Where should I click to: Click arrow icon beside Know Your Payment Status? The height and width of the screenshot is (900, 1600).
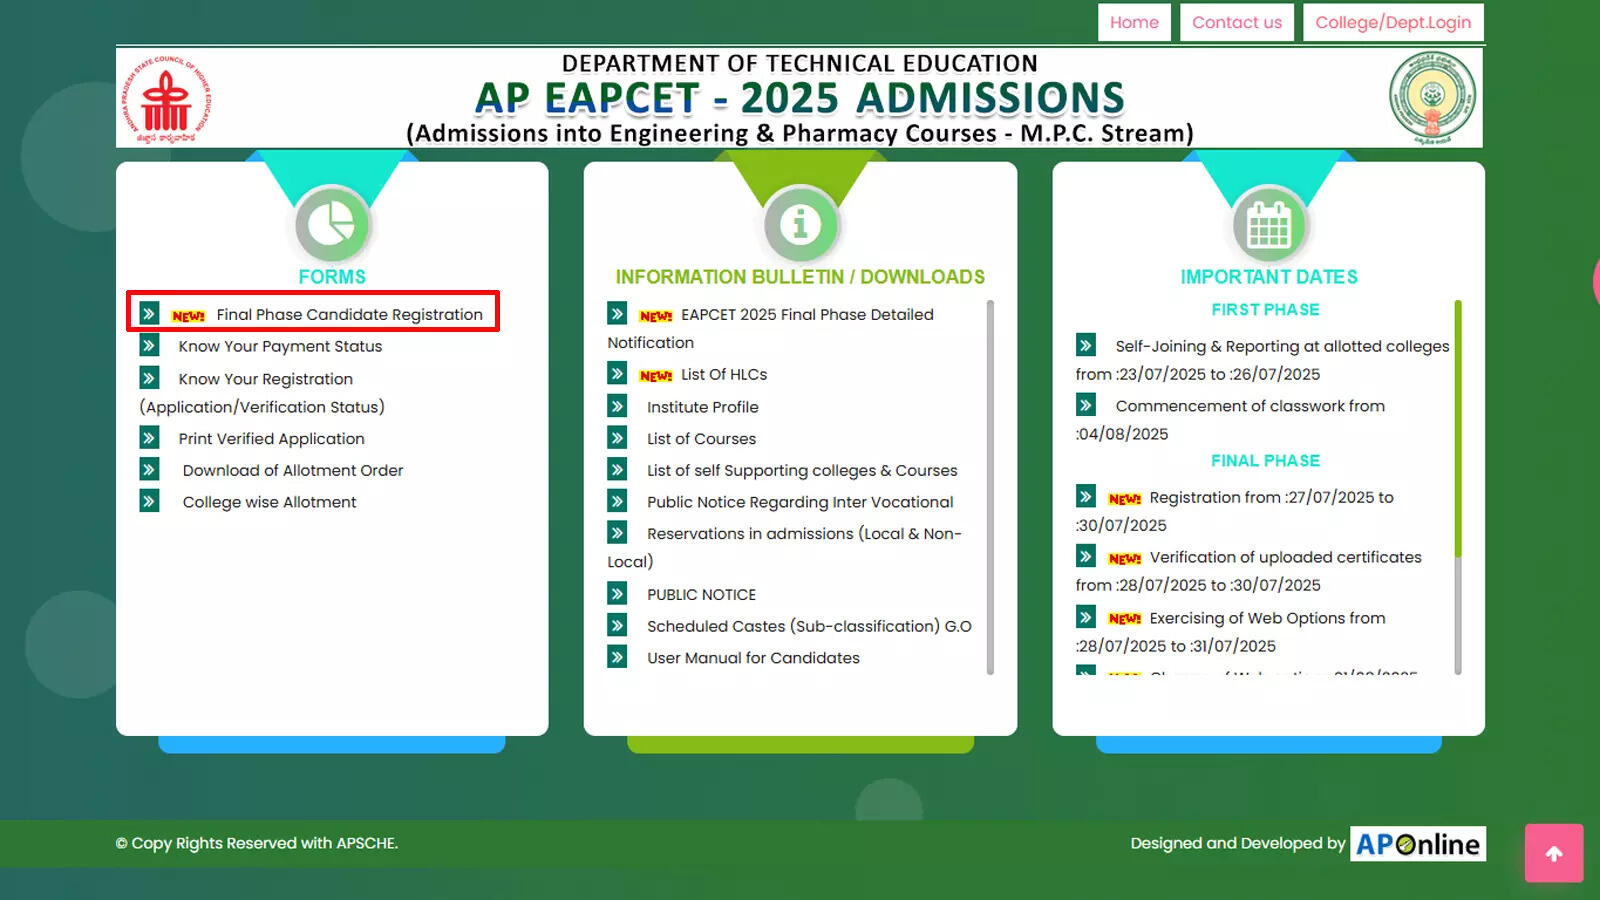click(x=149, y=346)
